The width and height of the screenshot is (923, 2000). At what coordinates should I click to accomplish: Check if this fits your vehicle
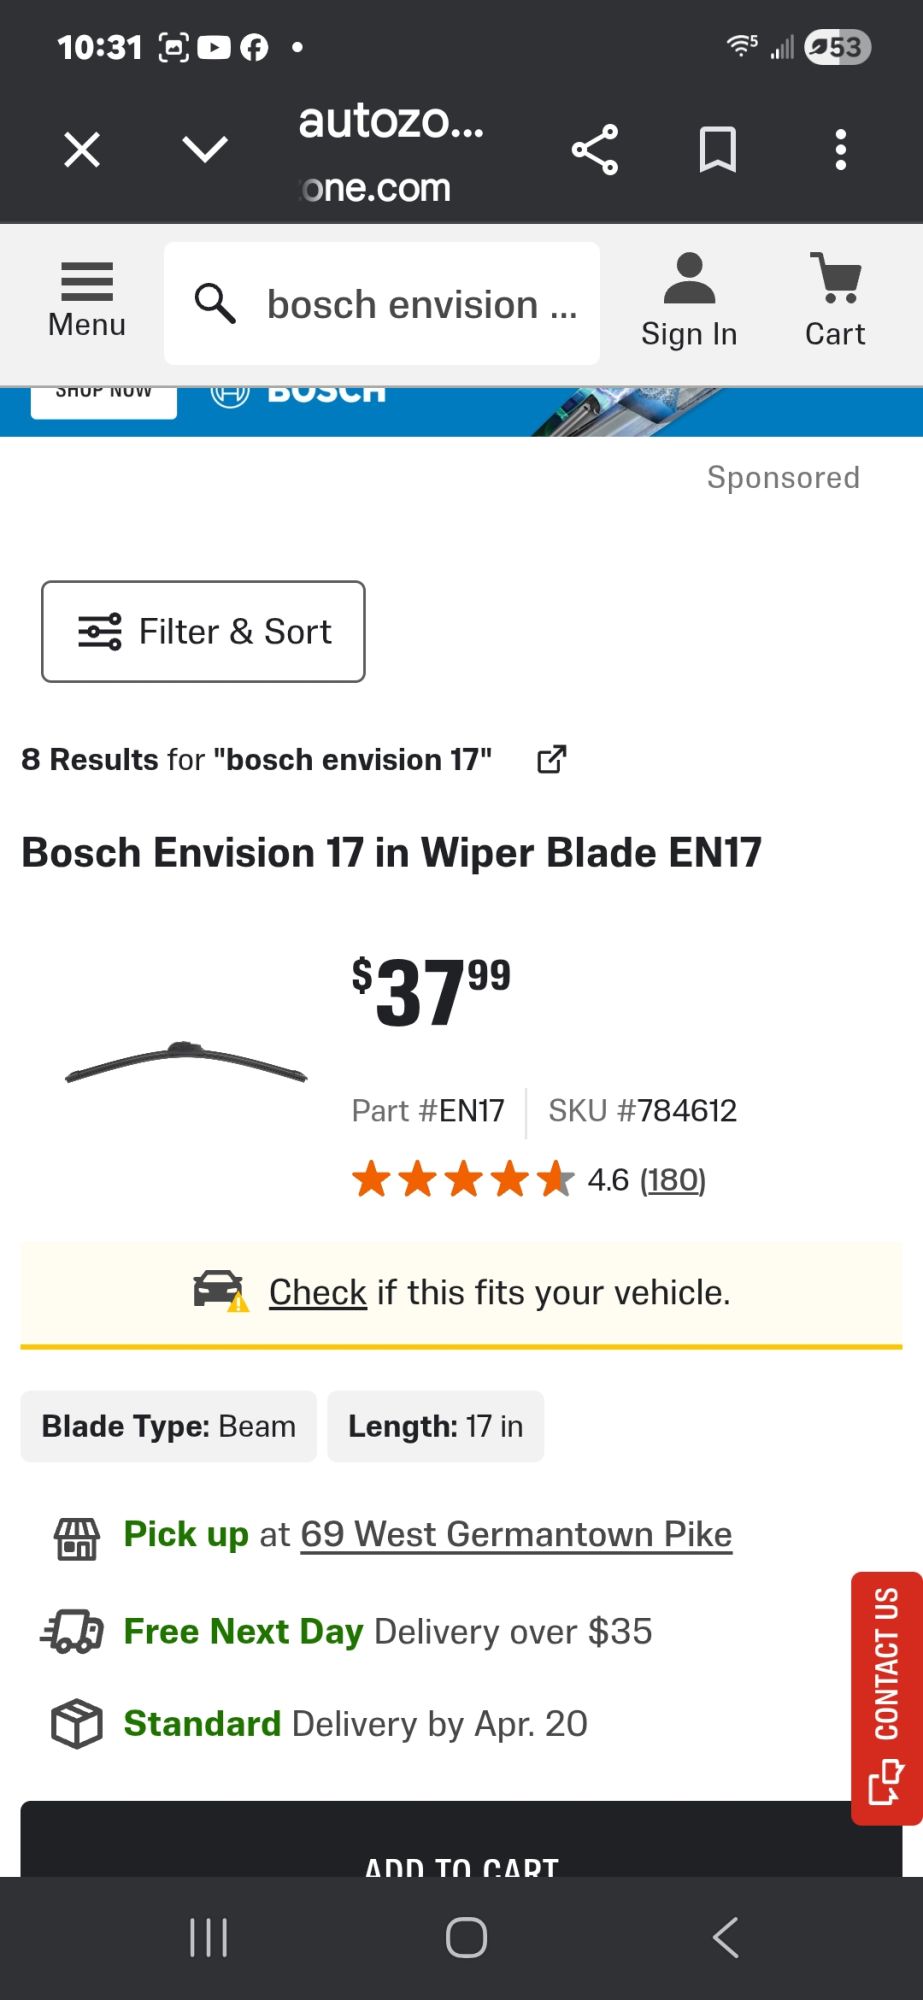318,1293
